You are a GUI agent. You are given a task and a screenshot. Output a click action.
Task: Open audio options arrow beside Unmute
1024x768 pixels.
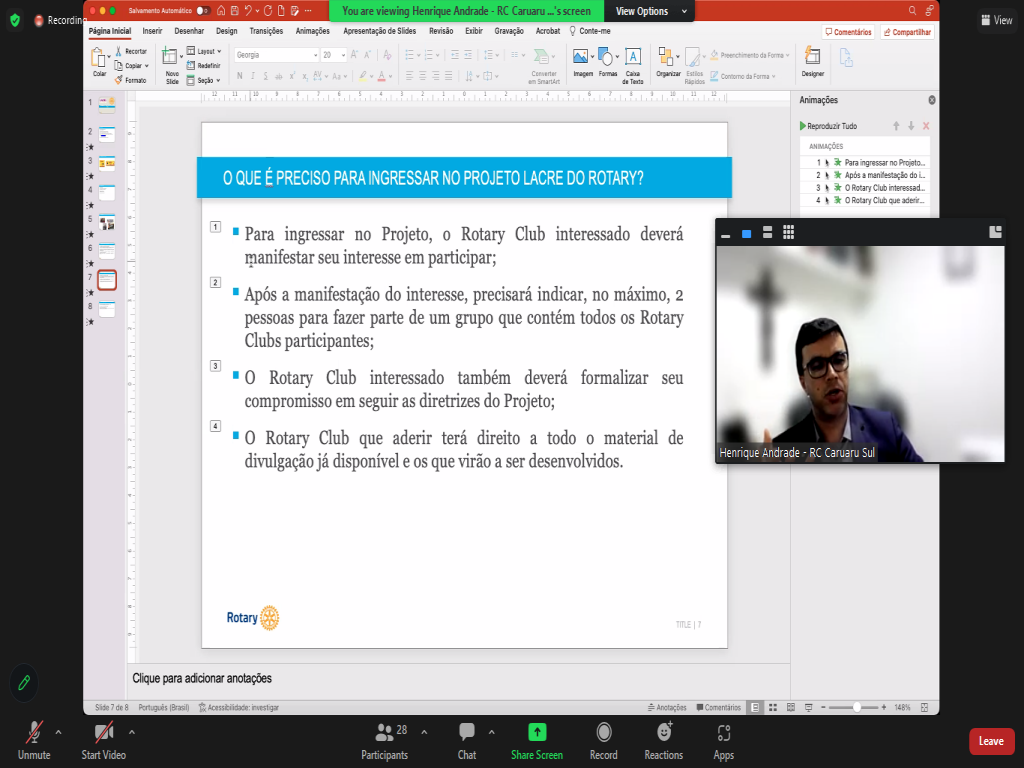58,731
